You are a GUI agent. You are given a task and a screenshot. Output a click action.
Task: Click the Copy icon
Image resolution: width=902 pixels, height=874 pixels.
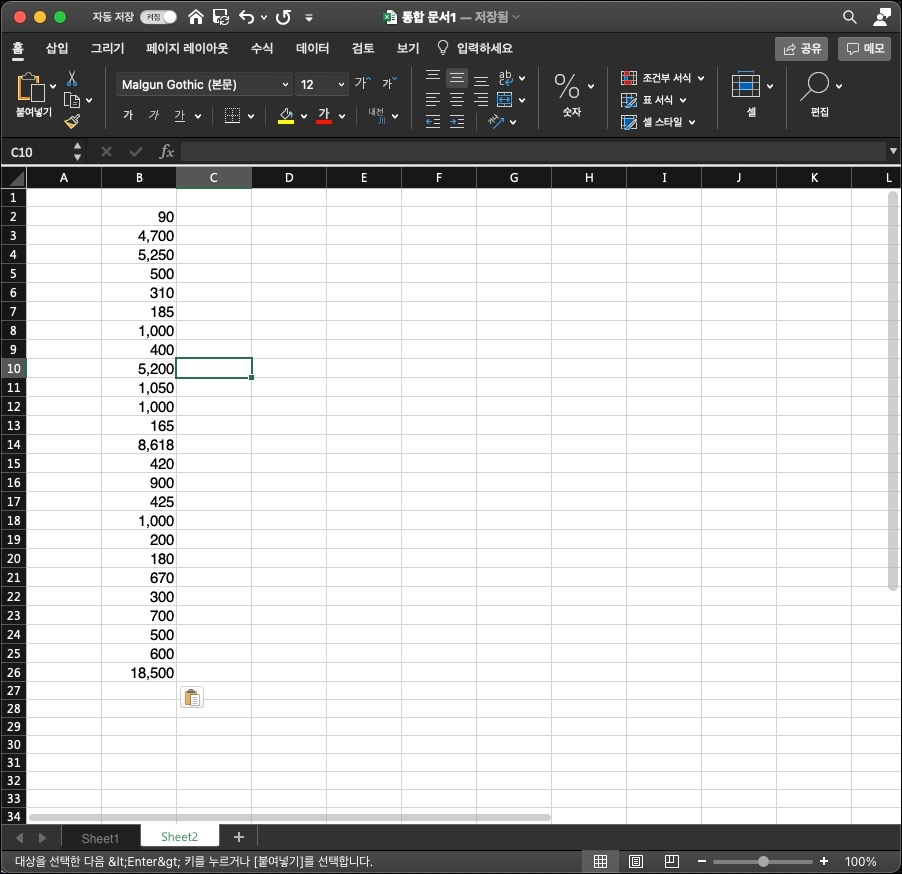pos(72,100)
